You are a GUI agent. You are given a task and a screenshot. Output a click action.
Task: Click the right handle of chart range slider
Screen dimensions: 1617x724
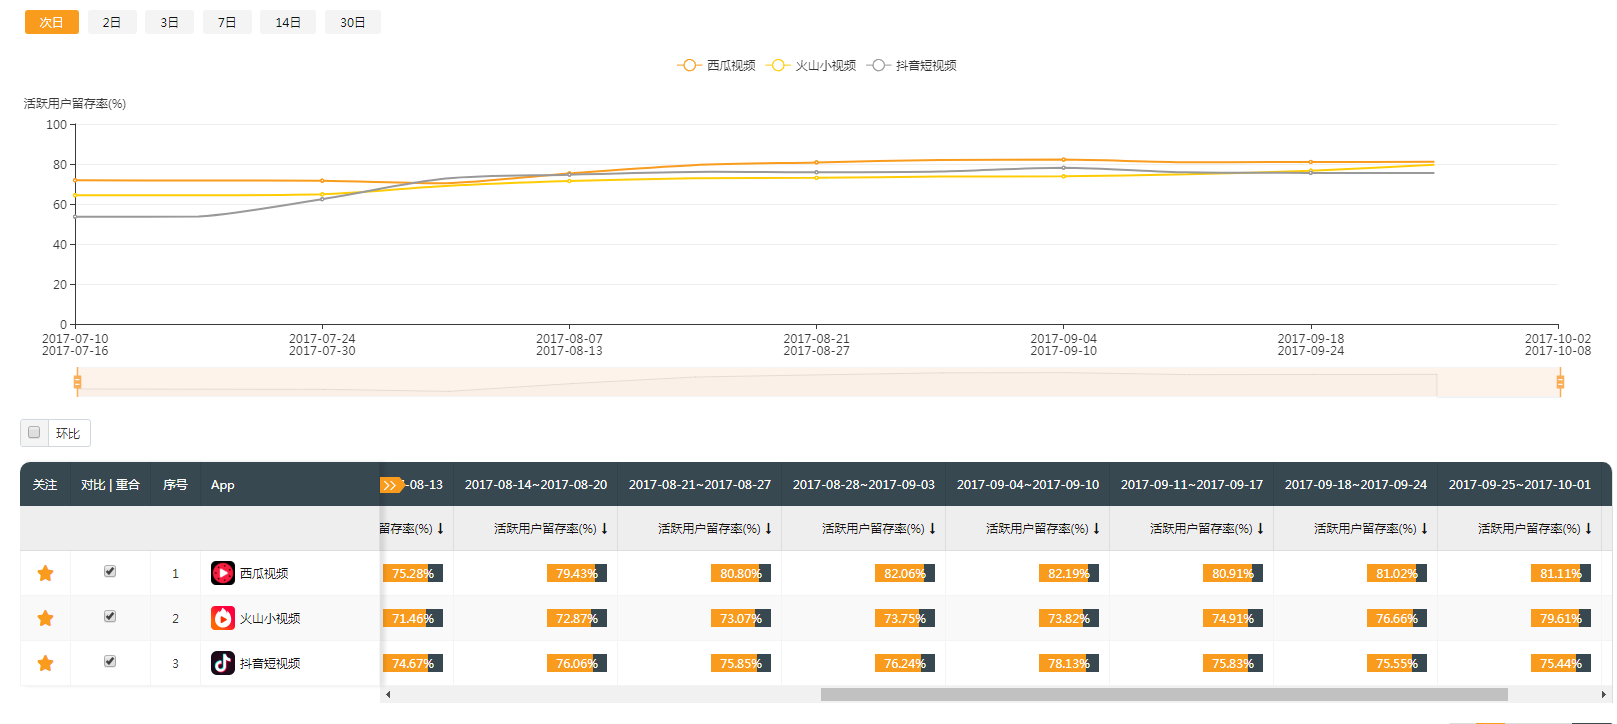(1560, 382)
